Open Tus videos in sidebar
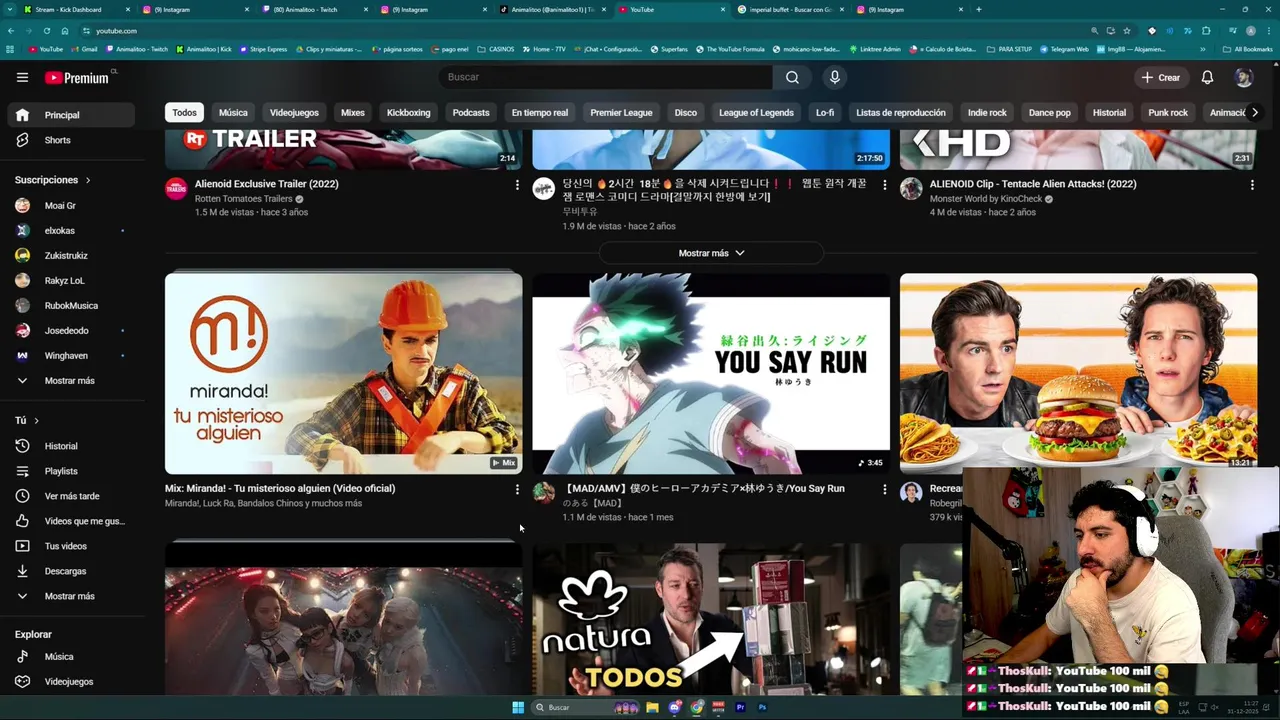Screen dimensions: 1280x720 click(x=70, y=546)
